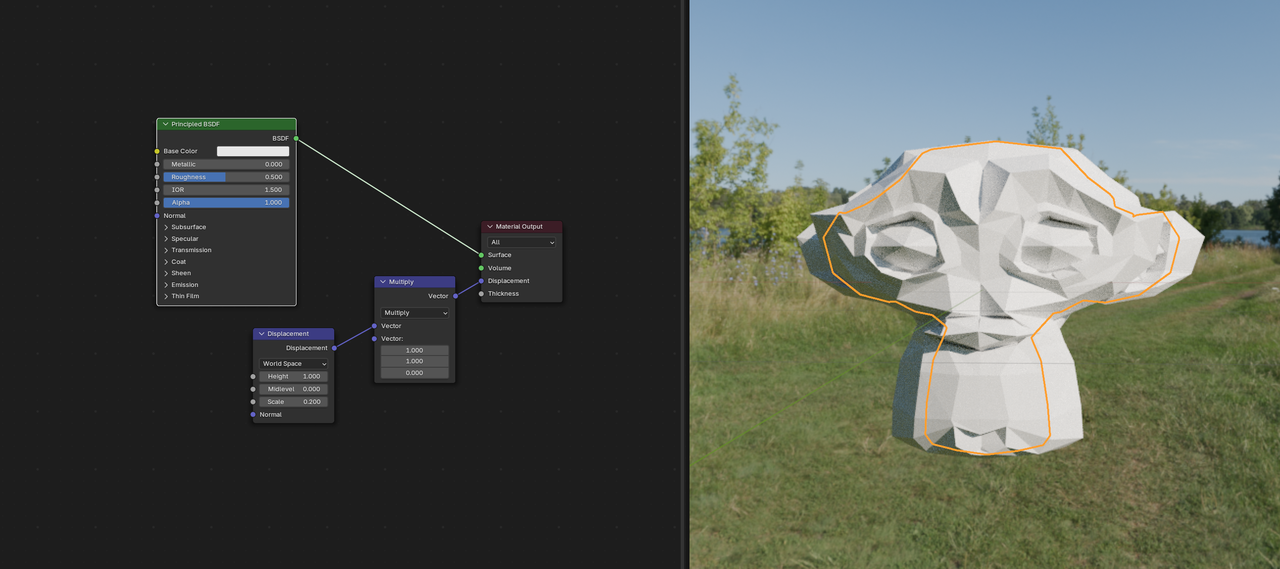Click the Metallic value field

[x=226, y=164]
